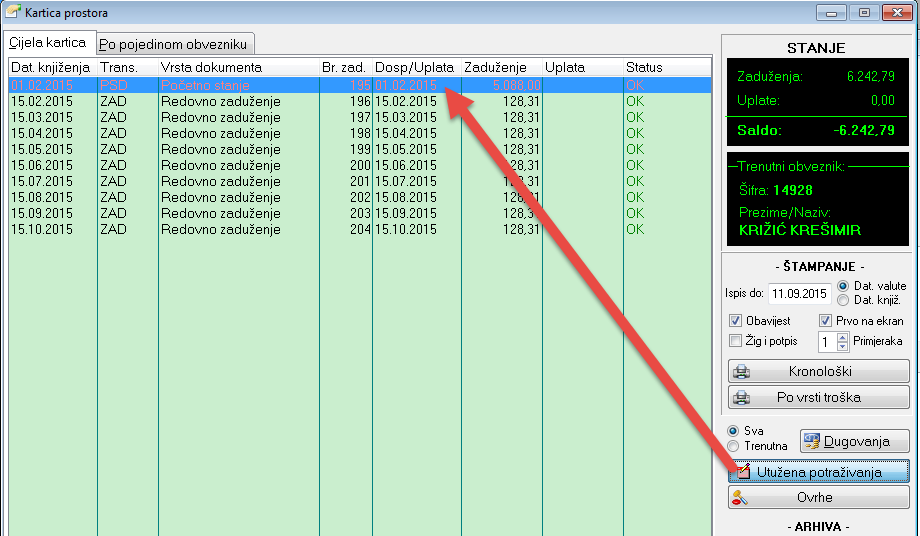Select the row with Br. zad. 197
920x536 pixels.
[360, 117]
